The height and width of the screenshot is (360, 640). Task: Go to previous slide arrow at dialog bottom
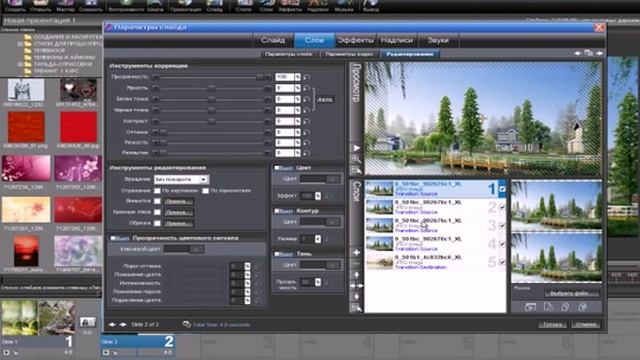click(x=112, y=324)
